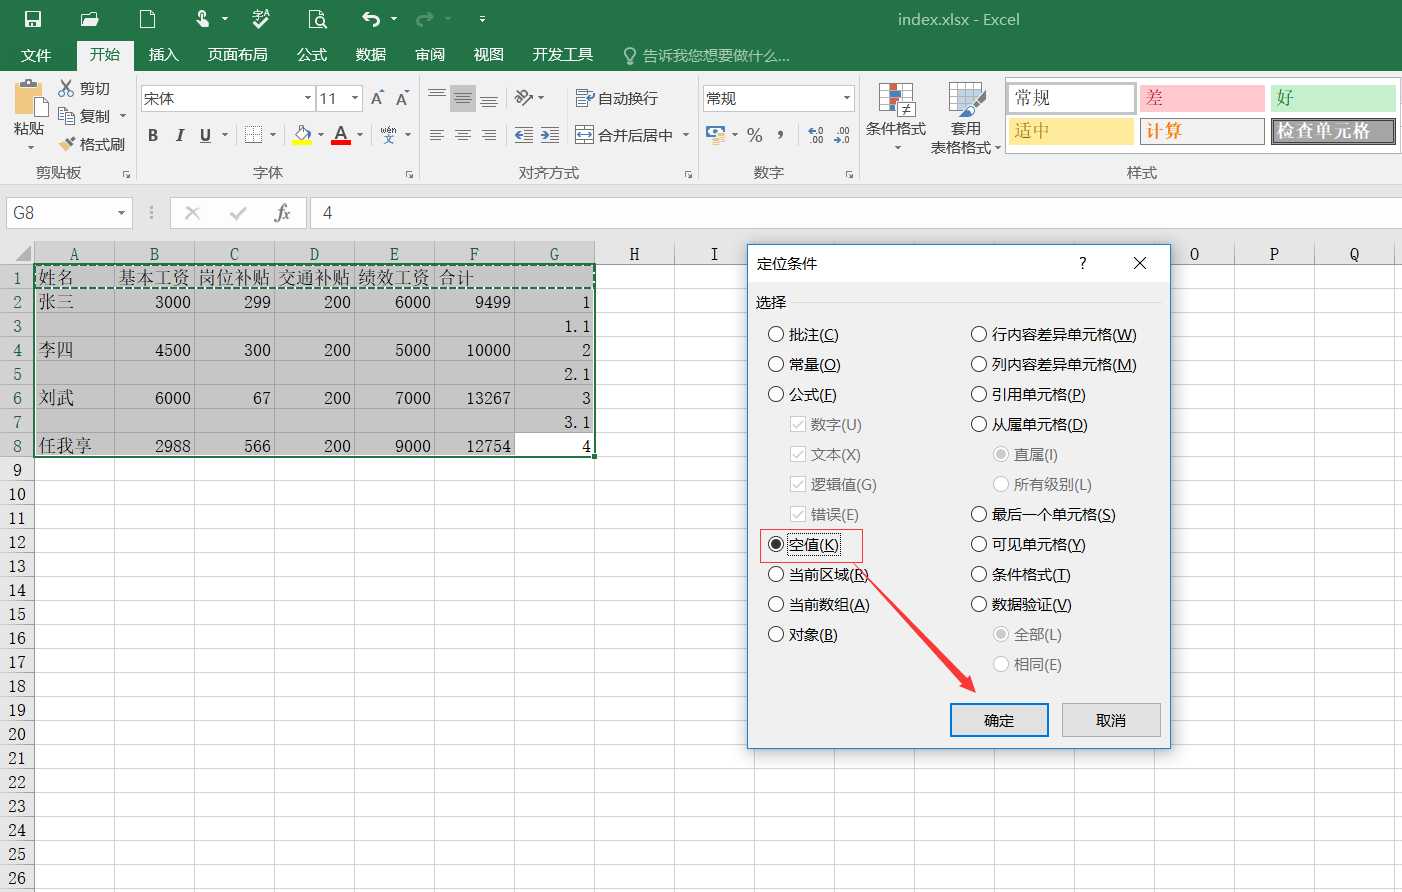Toggle italic formatting
1402x892 pixels.
[179, 135]
